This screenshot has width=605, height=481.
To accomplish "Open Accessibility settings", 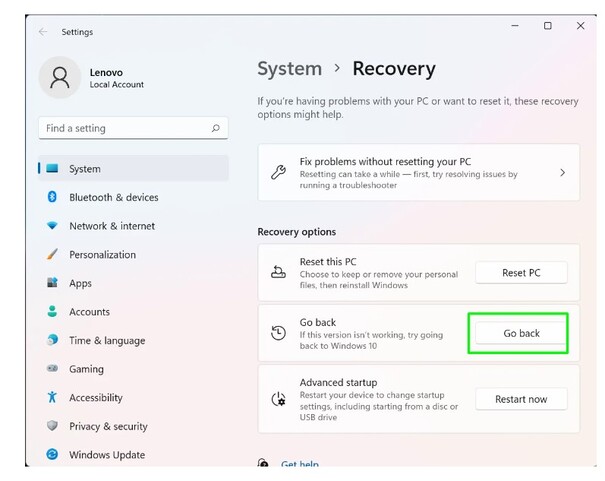I will [x=134, y=397].
